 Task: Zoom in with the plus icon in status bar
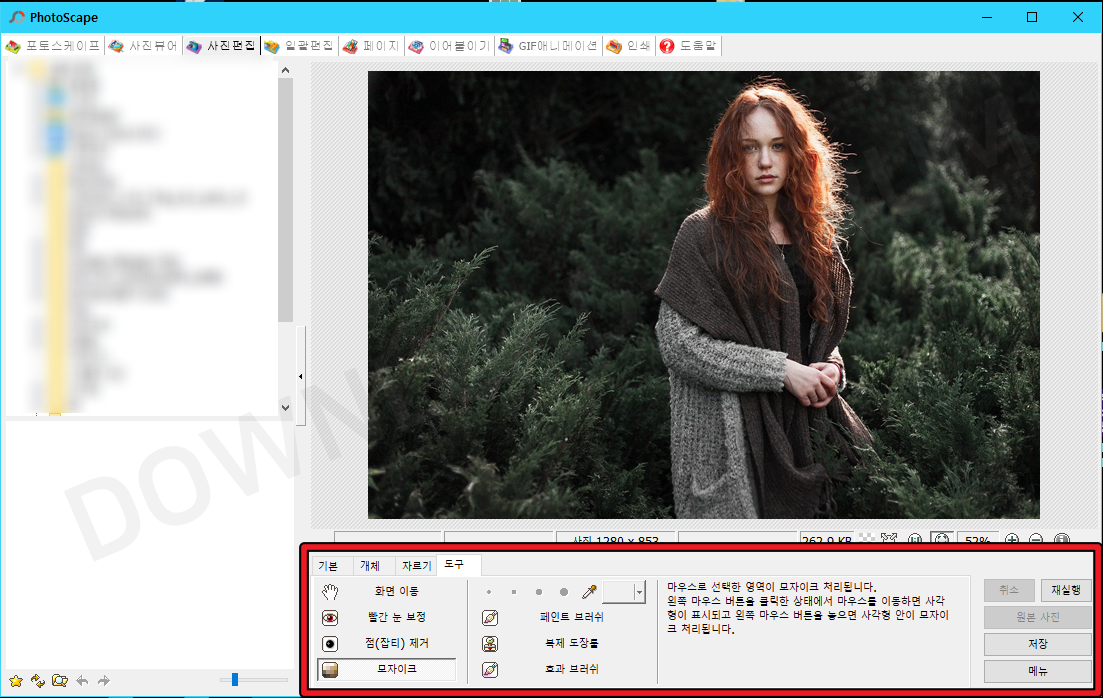tap(1012, 540)
